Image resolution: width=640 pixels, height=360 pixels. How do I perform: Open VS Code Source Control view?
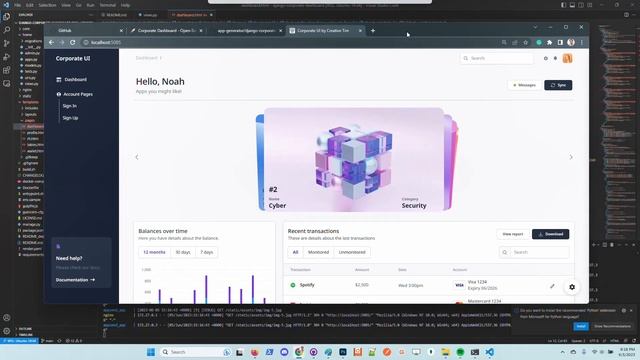click(x=7, y=43)
